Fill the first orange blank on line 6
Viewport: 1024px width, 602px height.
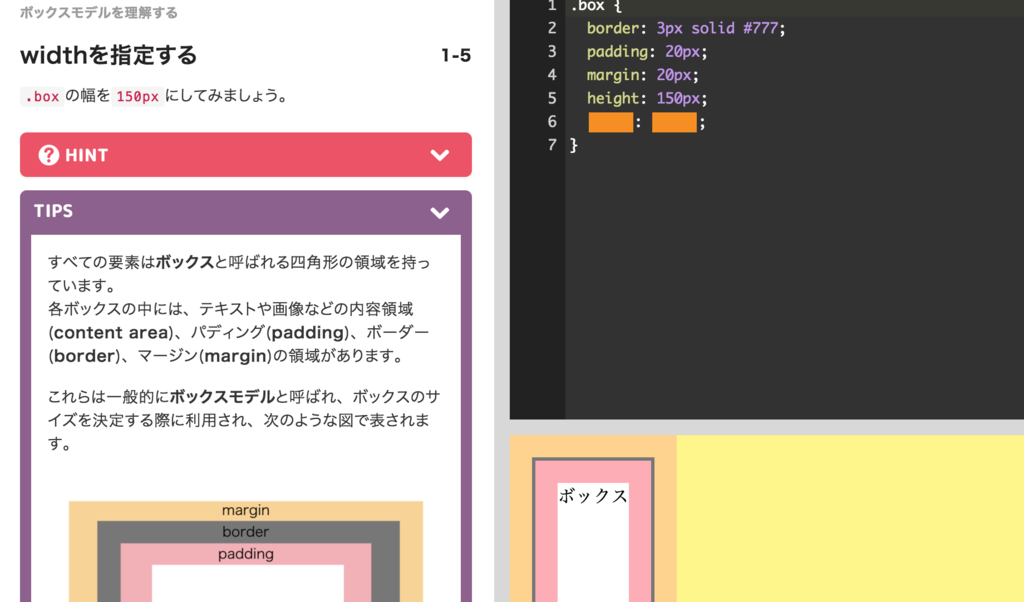pos(611,122)
